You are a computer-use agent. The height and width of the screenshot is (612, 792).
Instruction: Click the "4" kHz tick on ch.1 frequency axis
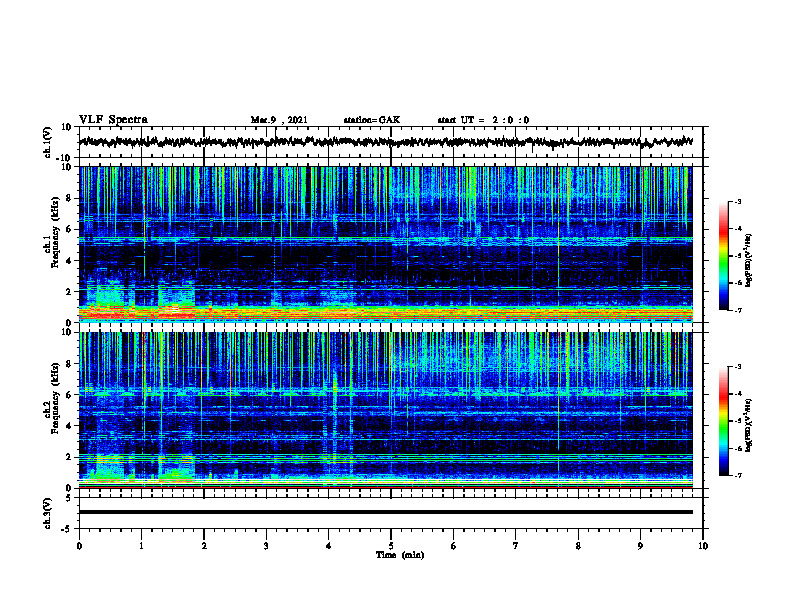click(69, 261)
